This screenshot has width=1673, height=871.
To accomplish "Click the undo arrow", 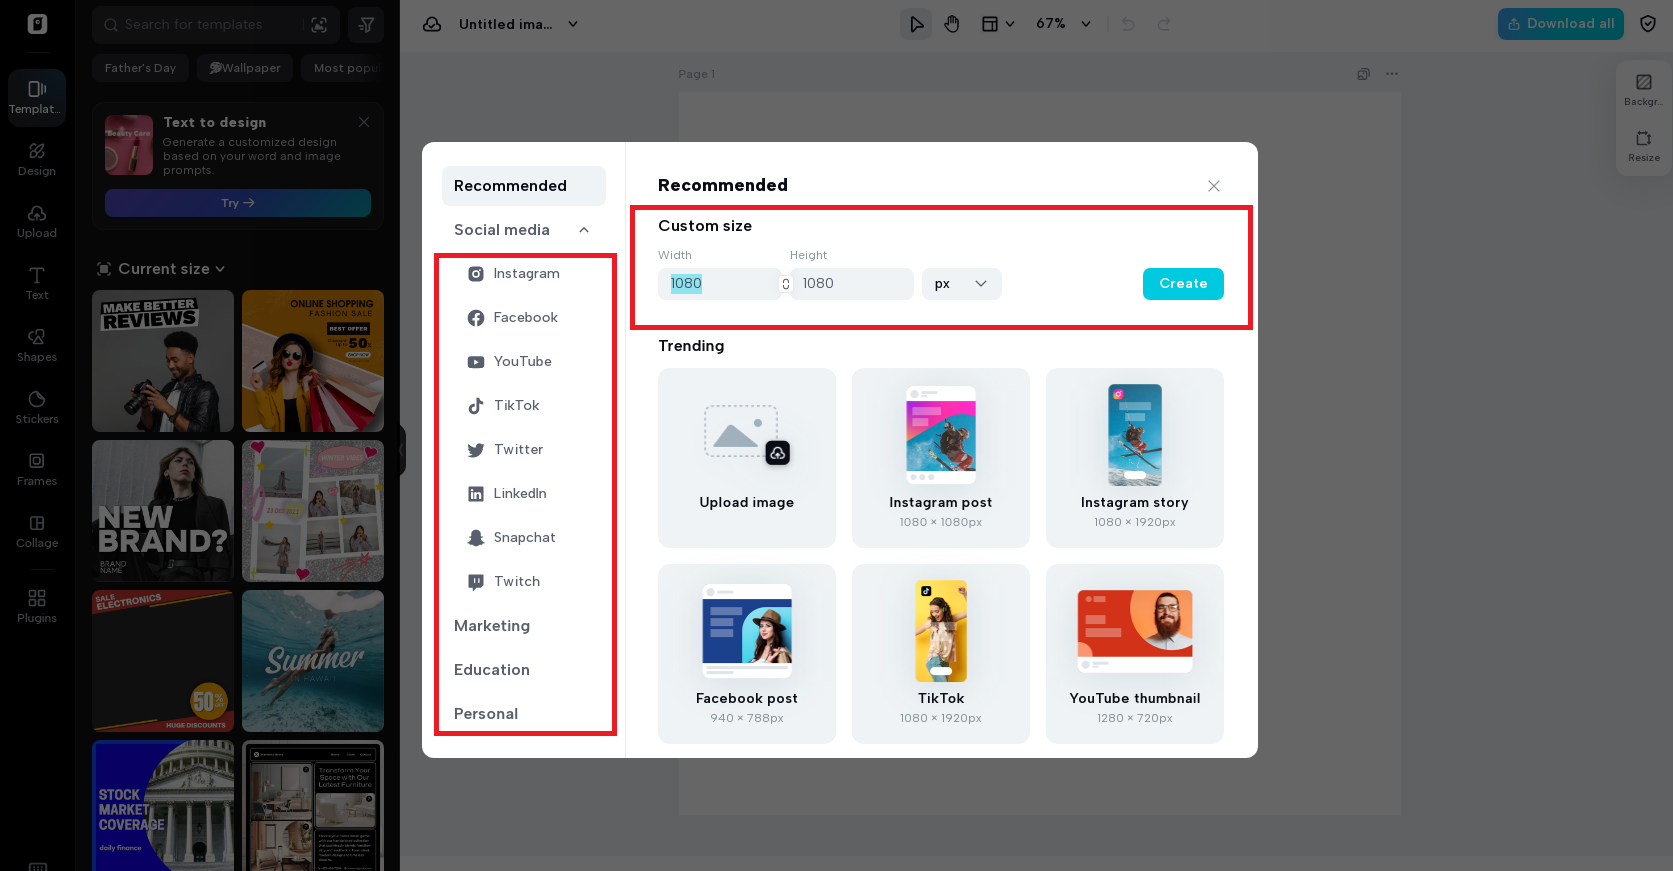I will (x=1128, y=24).
